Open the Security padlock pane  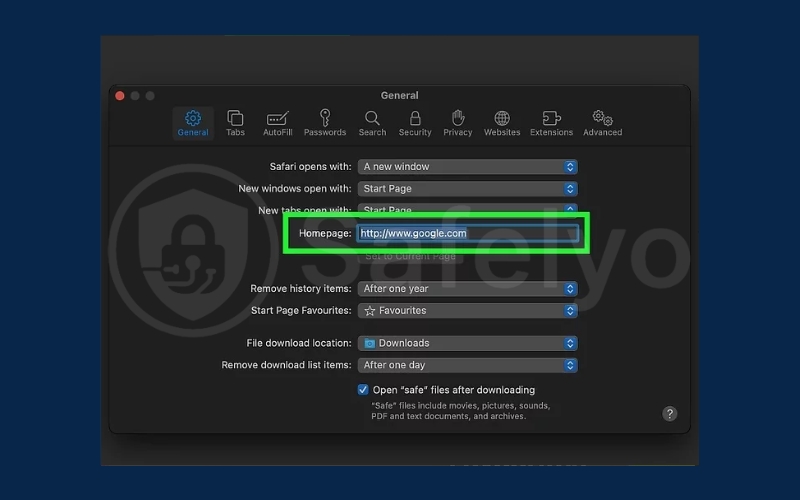(x=415, y=123)
